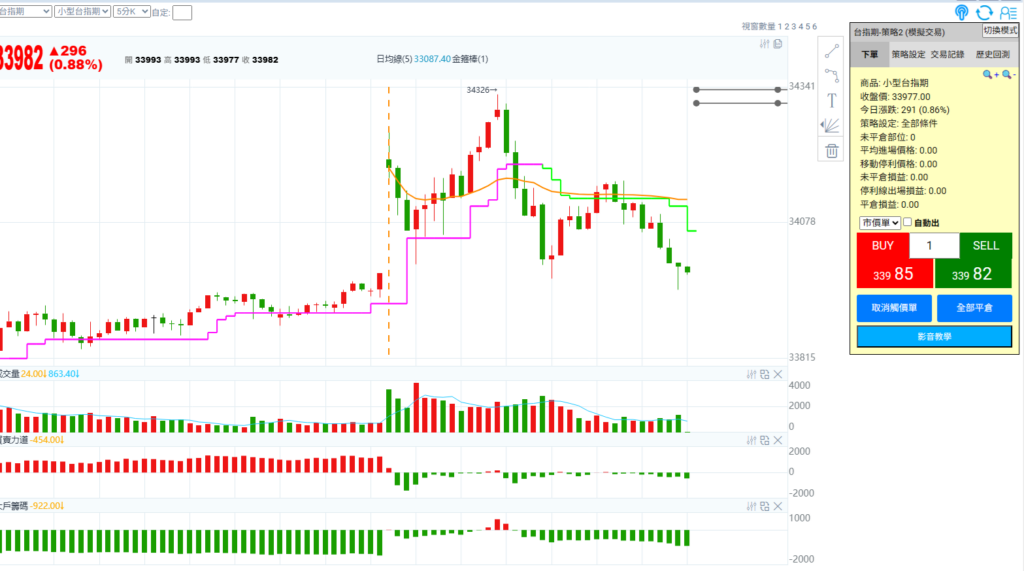Click the blue refresh icon
1024x571 pixels.
coord(985,12)
